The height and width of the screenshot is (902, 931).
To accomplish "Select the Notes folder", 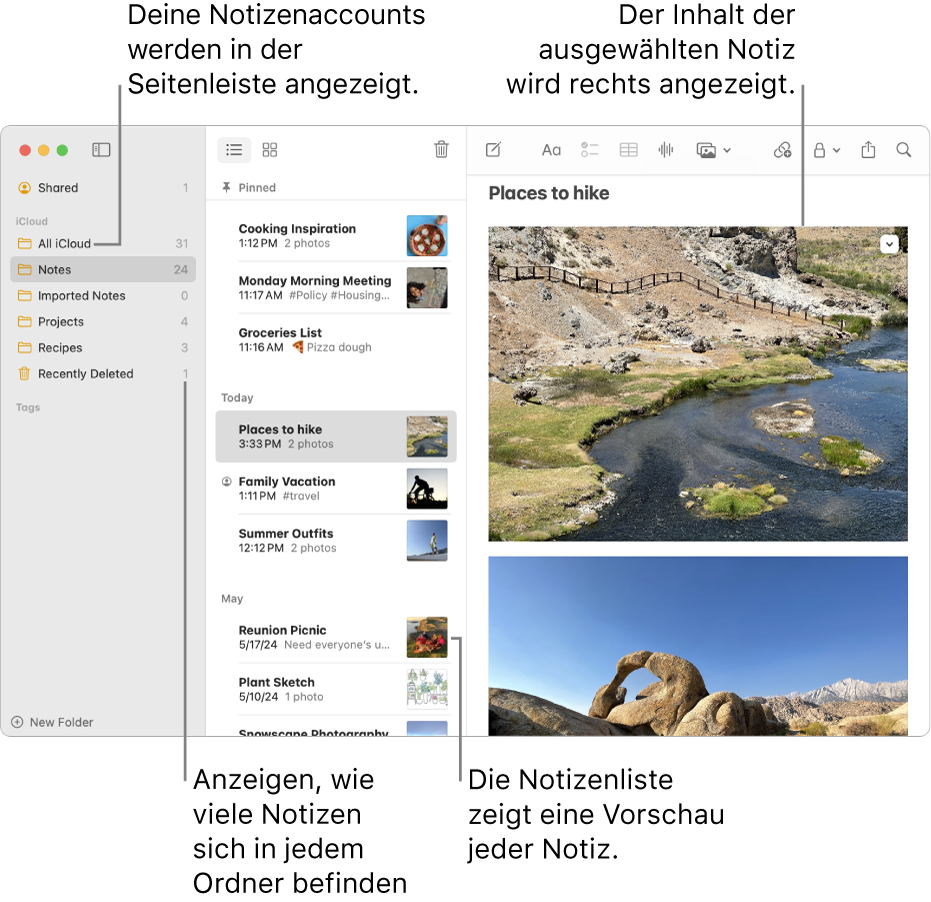I will pyautogui.click(x=103, y=270).
